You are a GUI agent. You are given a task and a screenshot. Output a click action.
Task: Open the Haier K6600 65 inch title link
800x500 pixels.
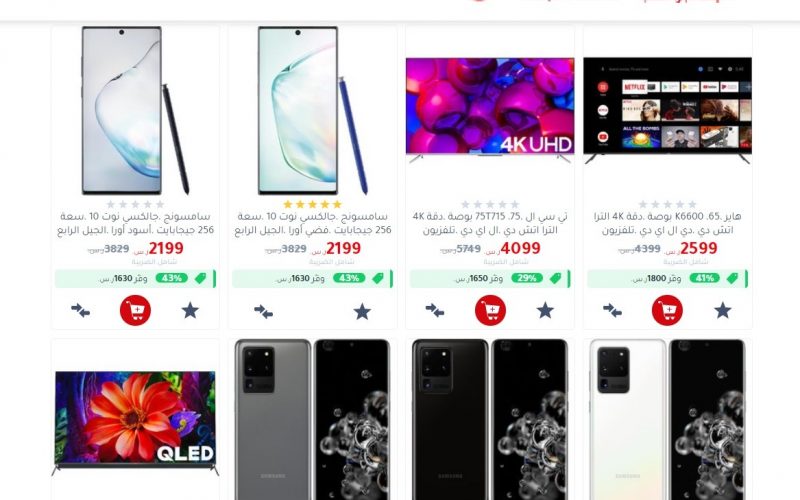tap(667, 223)
